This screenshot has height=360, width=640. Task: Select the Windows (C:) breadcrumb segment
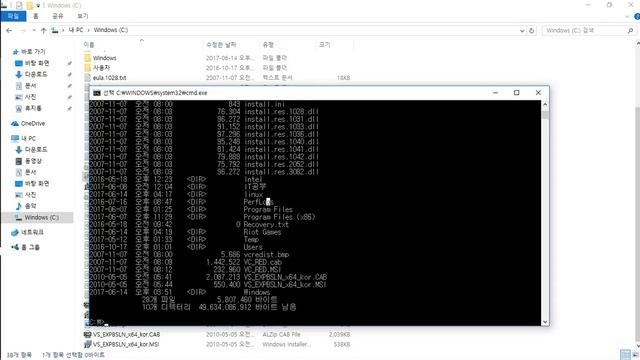(x=111, y=30)
